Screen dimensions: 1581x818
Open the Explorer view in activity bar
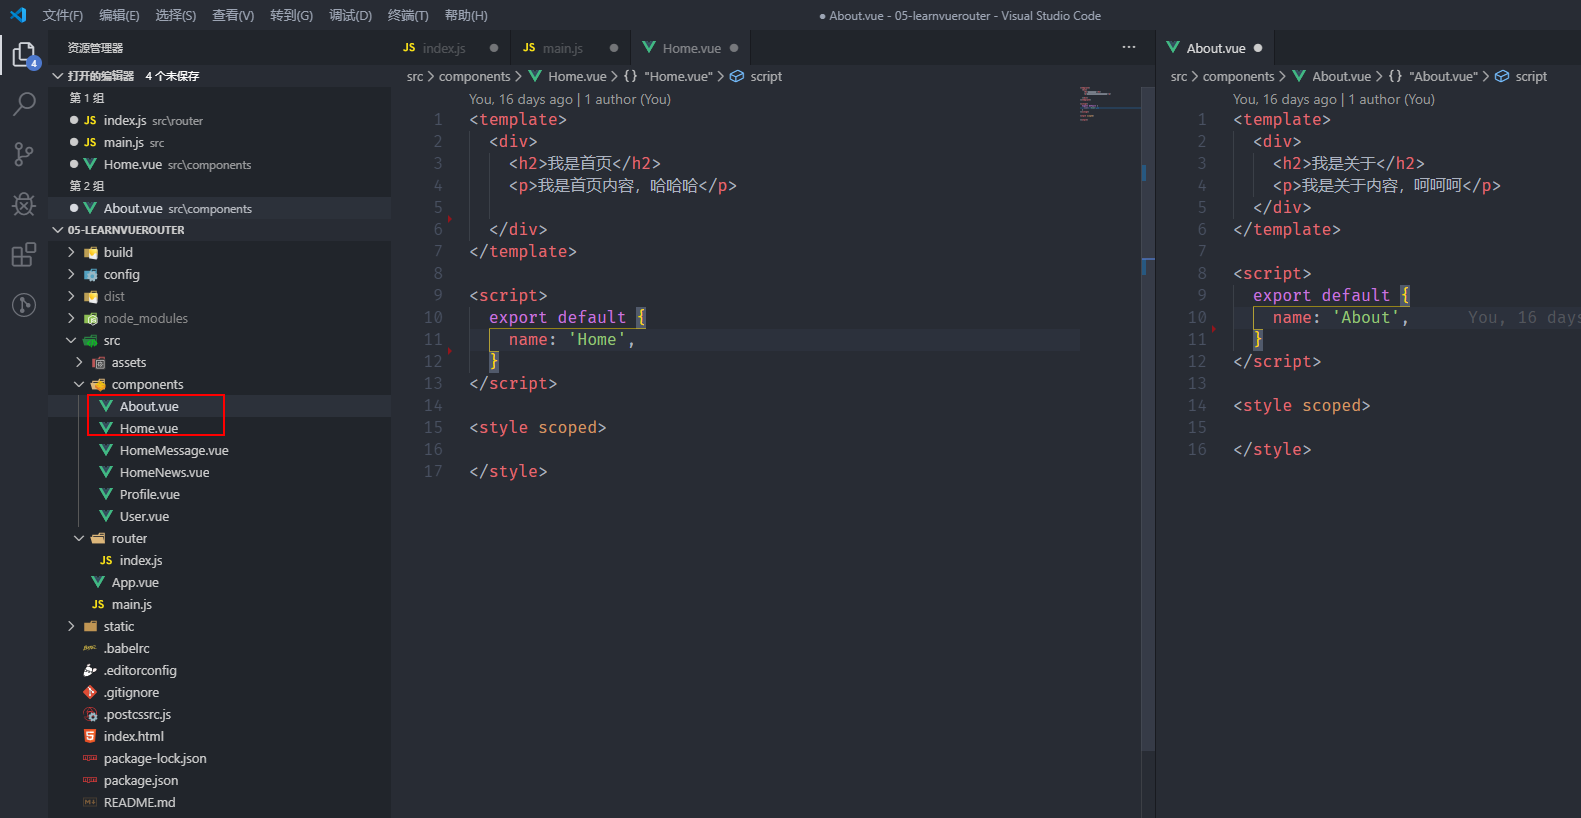coord(24,54)
